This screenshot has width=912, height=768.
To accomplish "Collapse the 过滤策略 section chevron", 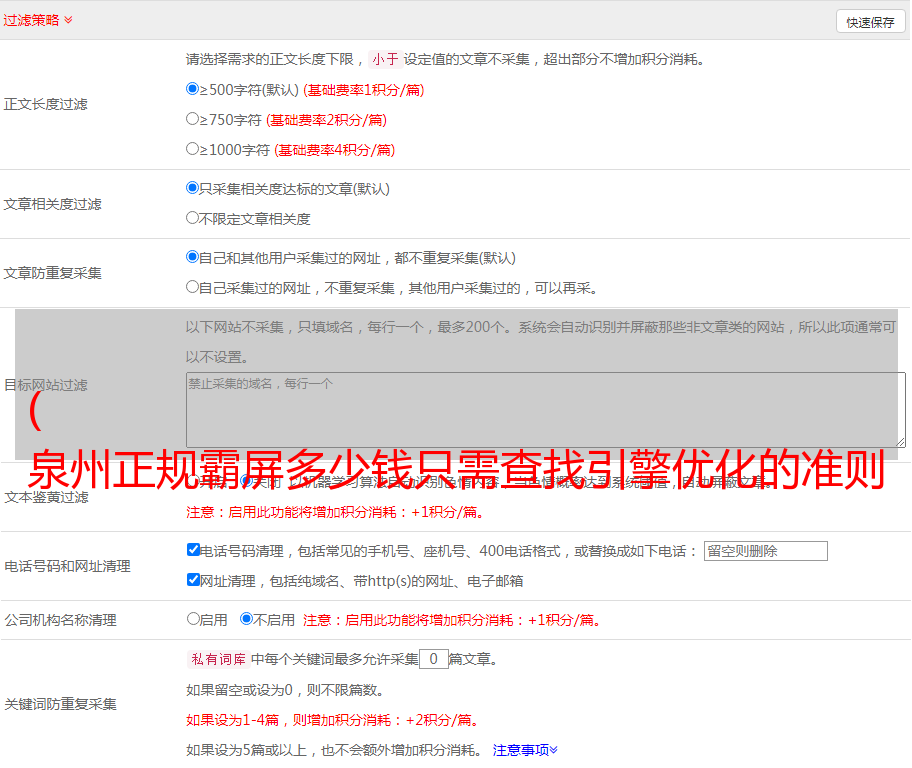I will (68, 20).
